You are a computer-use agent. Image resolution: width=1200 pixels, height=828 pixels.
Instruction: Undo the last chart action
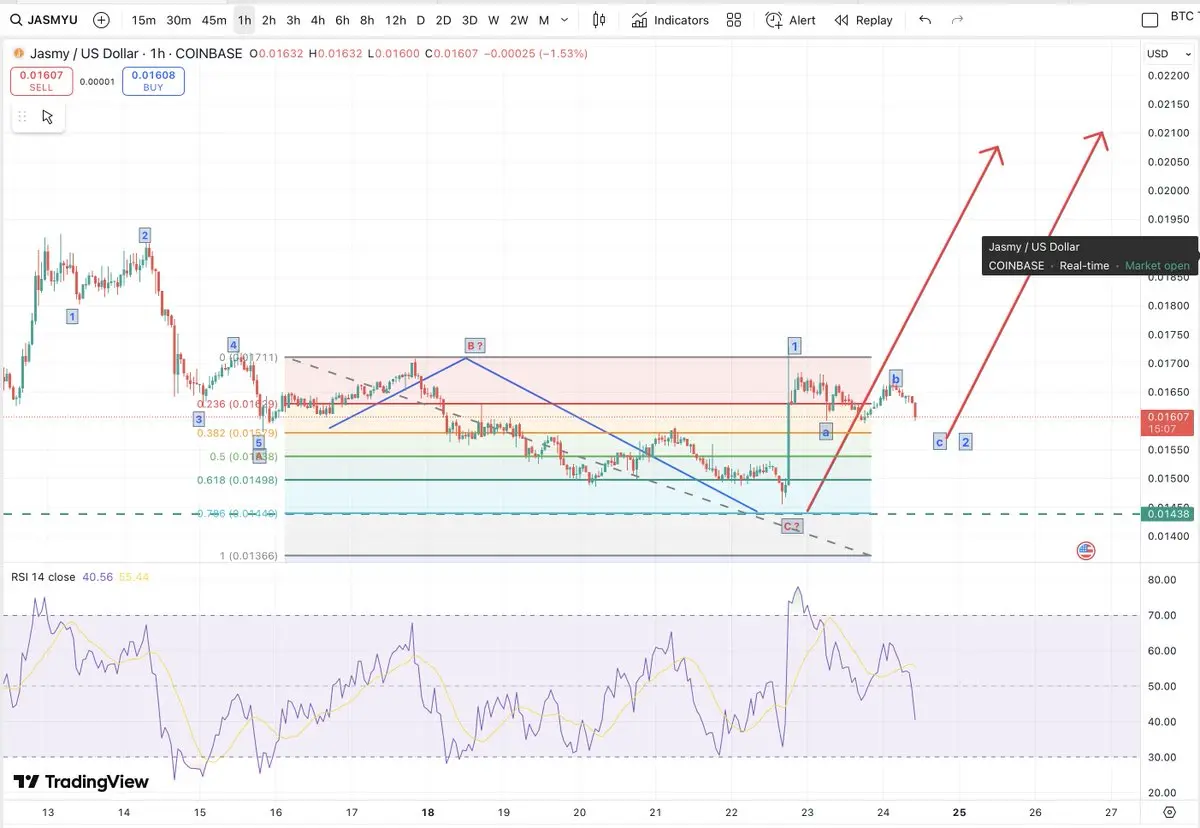tap(924, 20)
